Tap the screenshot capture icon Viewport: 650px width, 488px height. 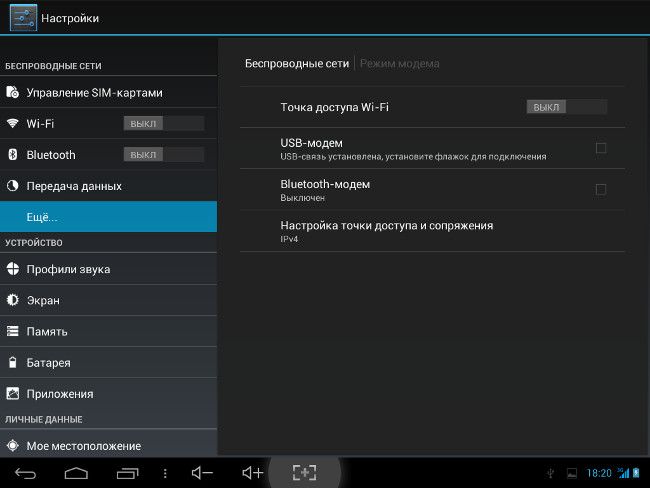[304, 473]
